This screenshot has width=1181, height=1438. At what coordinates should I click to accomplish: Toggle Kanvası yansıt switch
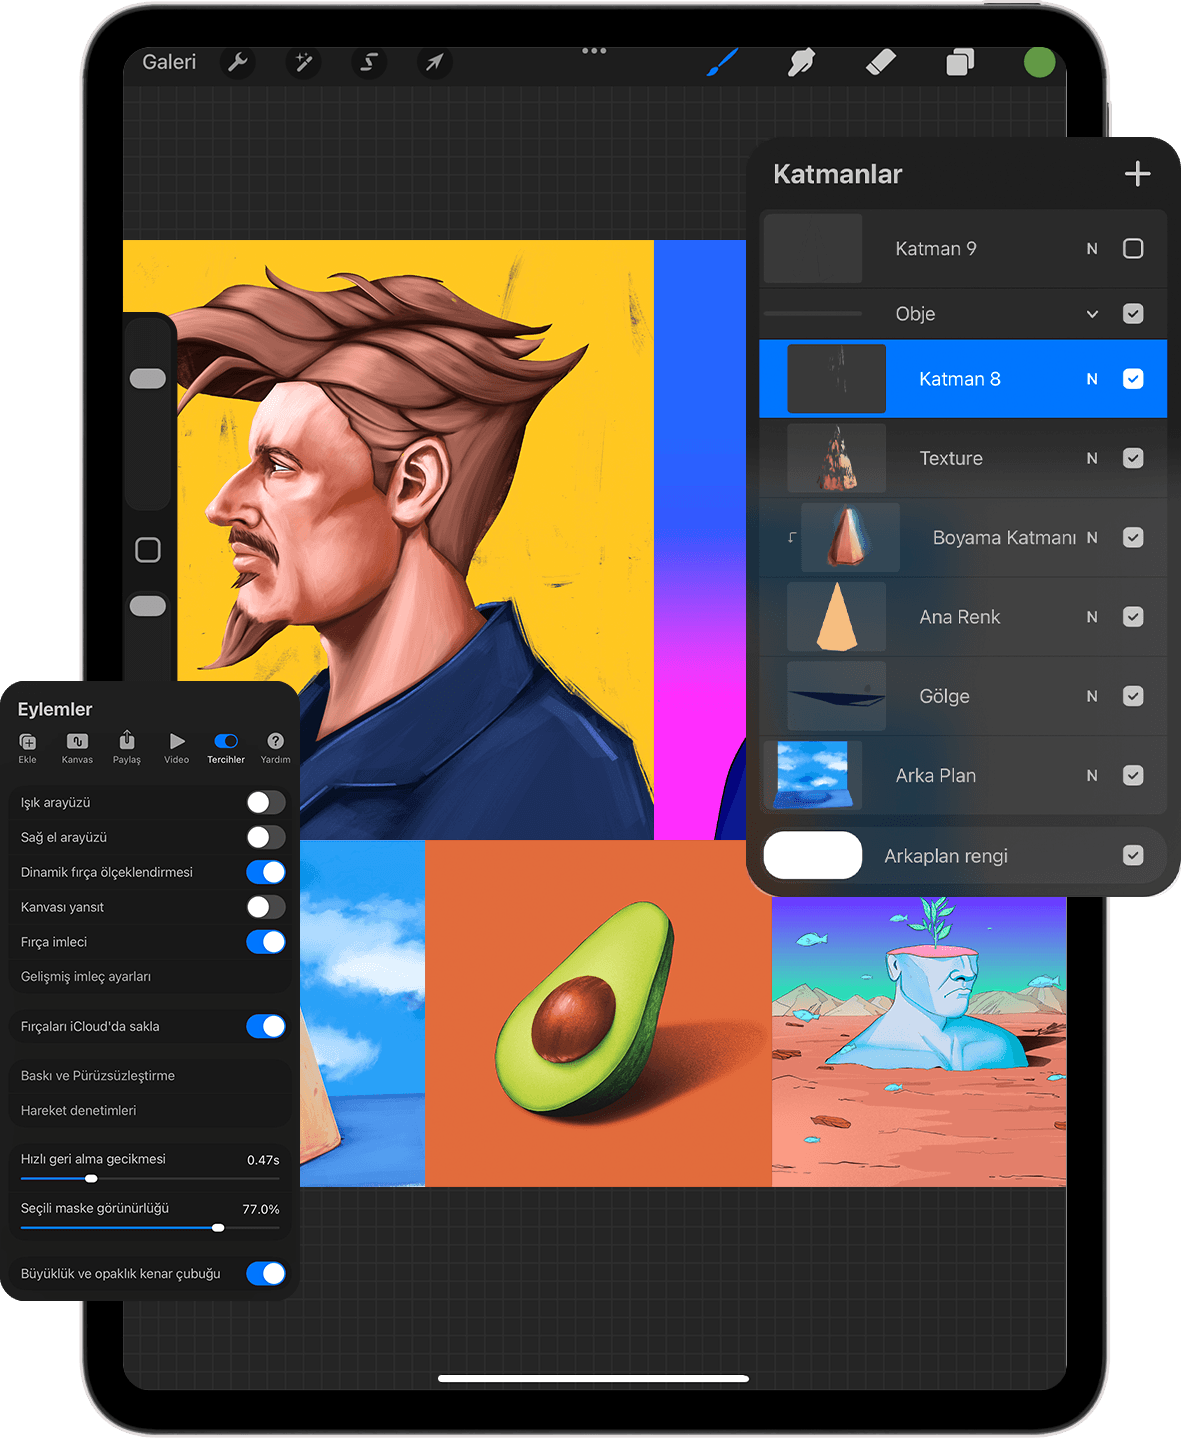click(x=266, y=907)
